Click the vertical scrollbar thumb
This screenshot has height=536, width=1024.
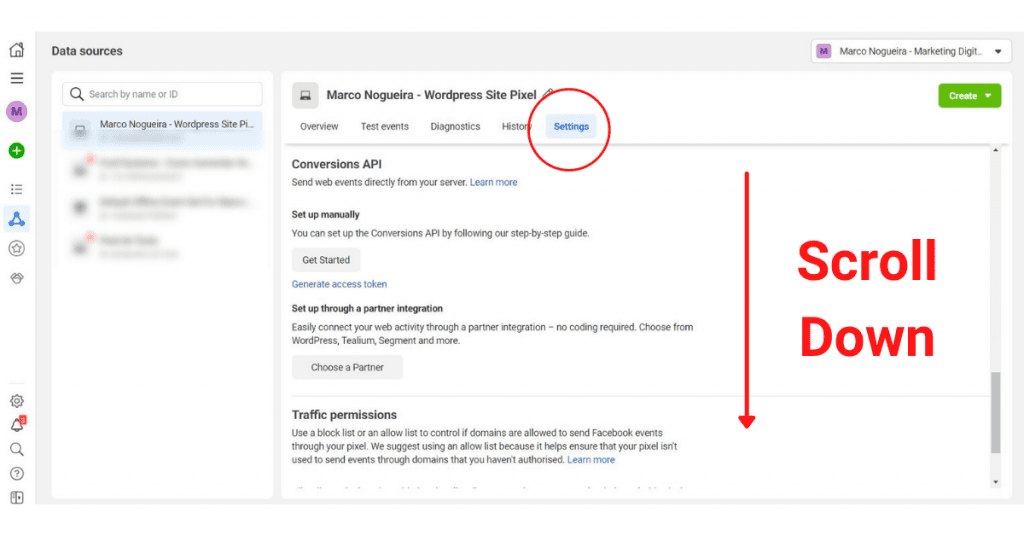(995, 413)
